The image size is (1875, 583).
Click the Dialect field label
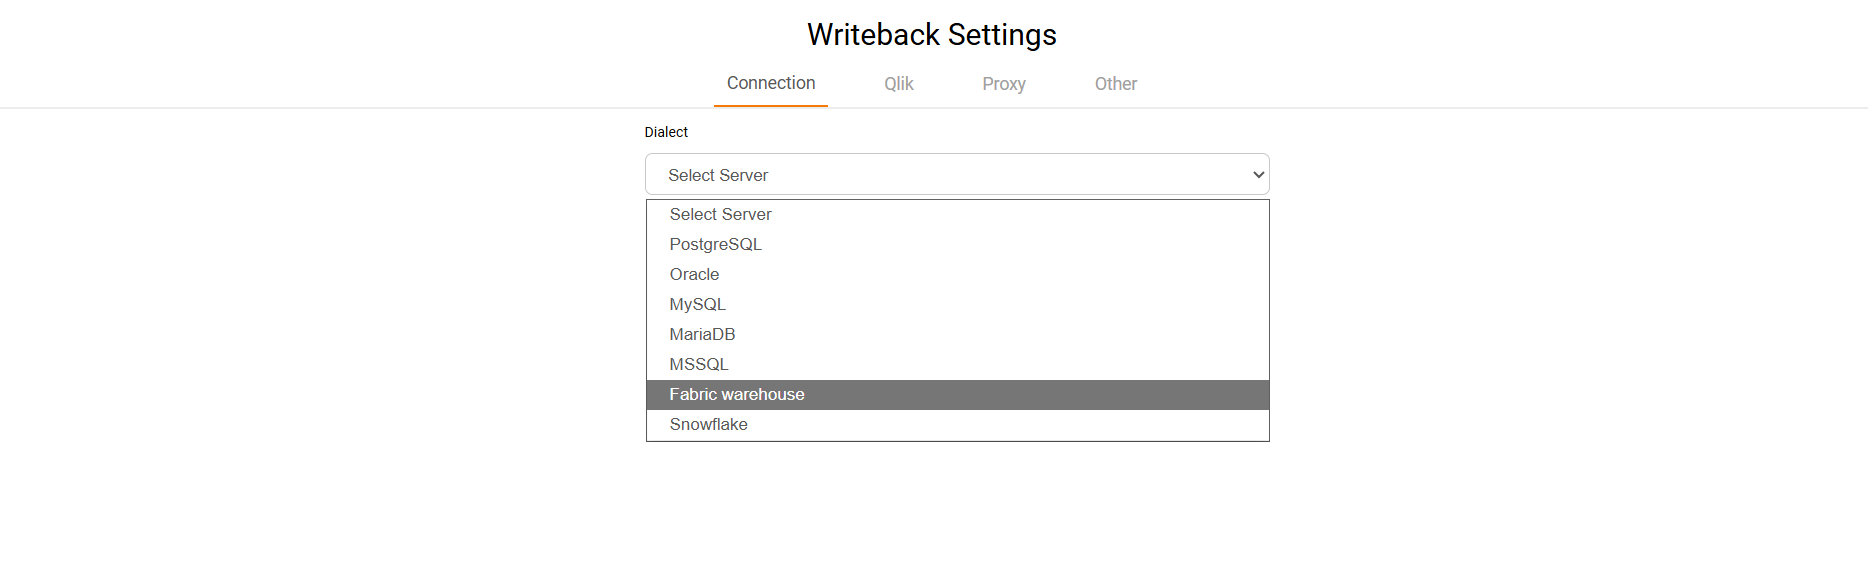665,131
